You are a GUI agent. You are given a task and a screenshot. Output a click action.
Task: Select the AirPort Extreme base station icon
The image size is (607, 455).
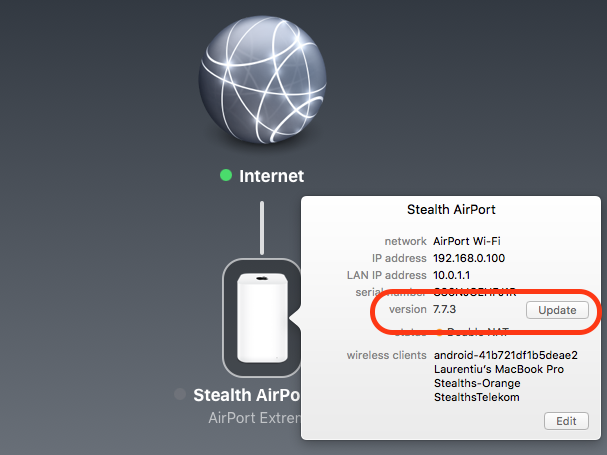[x=262, y=318]
